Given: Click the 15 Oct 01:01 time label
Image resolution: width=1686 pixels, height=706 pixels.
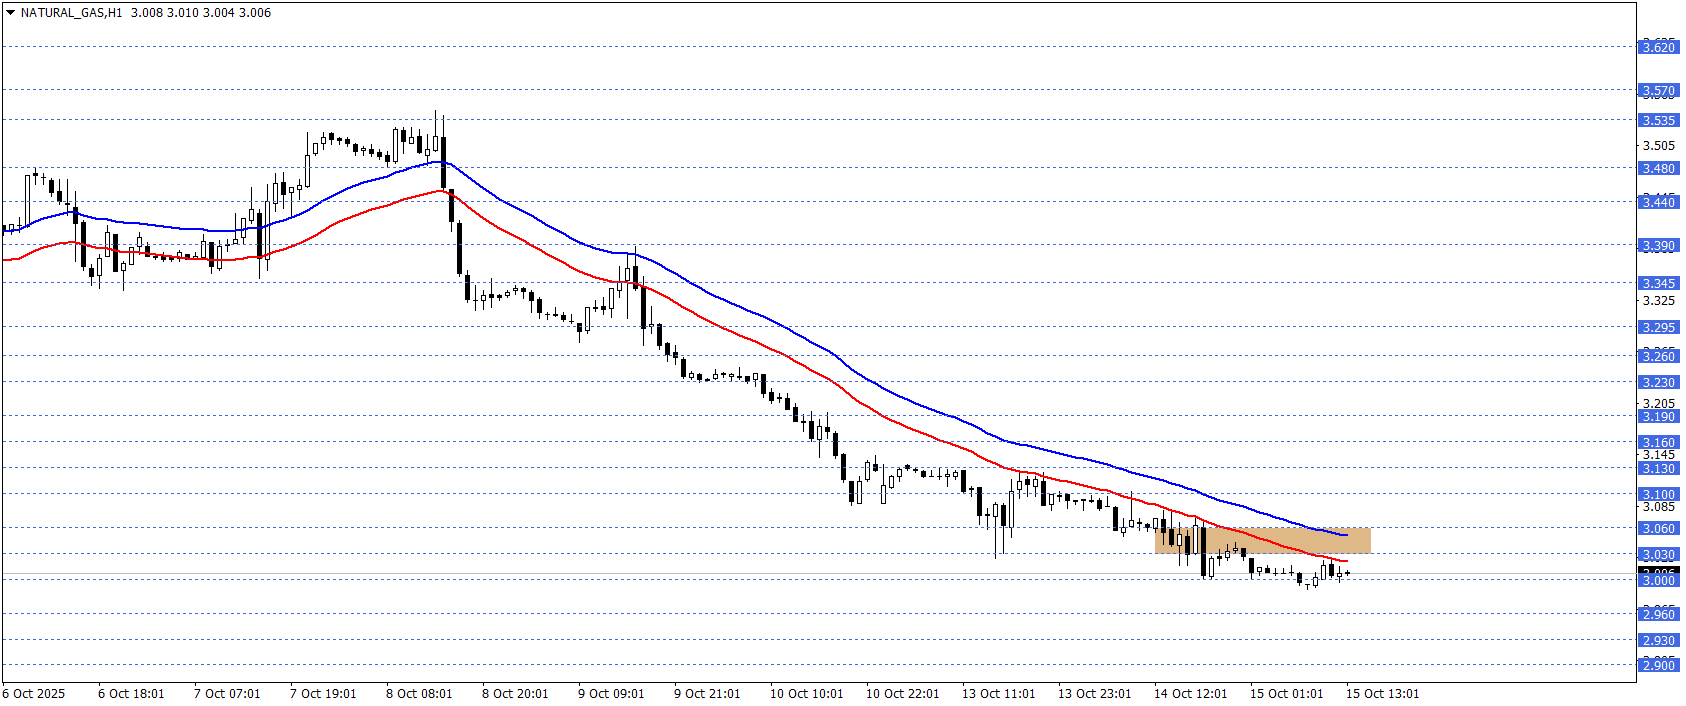Looking at the screenshot, I should point(1286,694).
